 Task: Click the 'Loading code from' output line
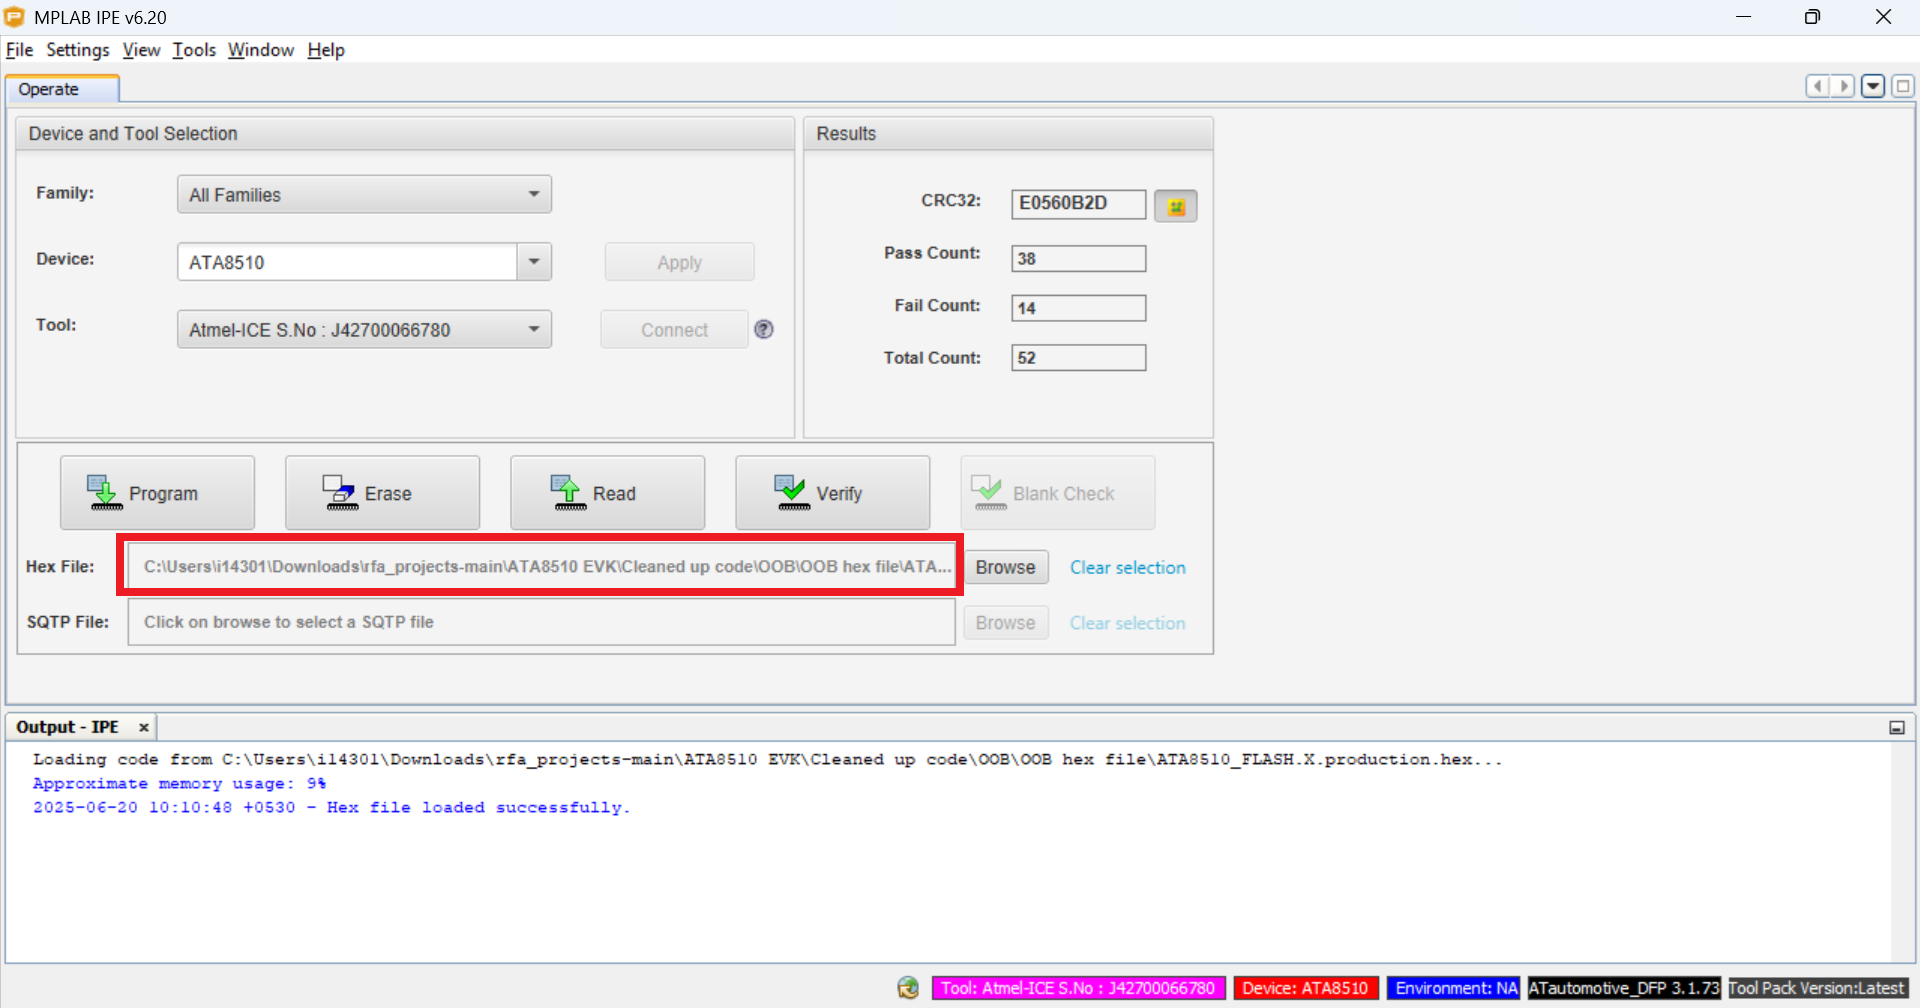coord(767,760)
